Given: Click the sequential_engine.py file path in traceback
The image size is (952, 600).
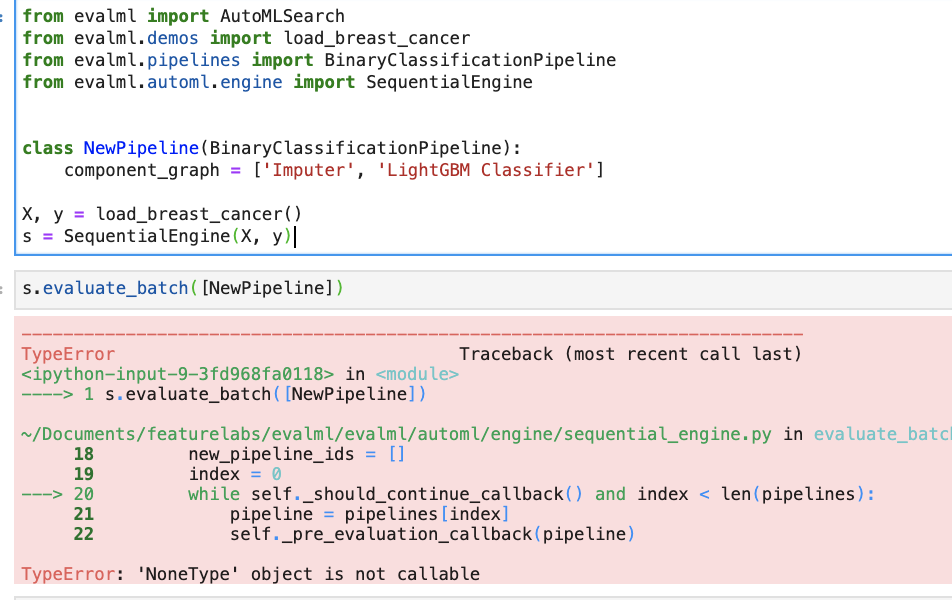Looking at the screenshot, I should point(396,434).
